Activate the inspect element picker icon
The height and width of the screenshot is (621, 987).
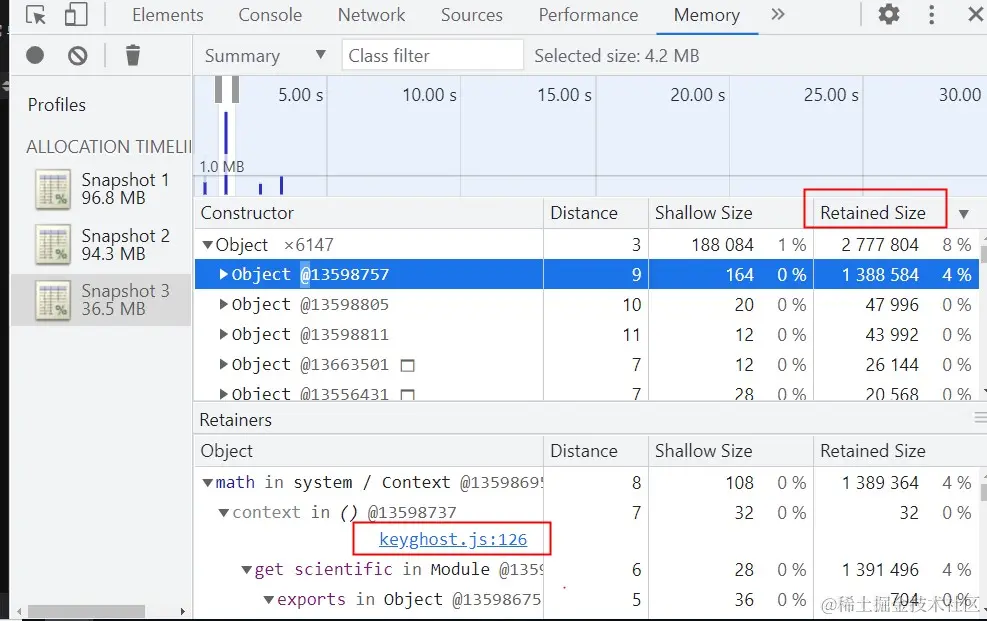(36, 15)
